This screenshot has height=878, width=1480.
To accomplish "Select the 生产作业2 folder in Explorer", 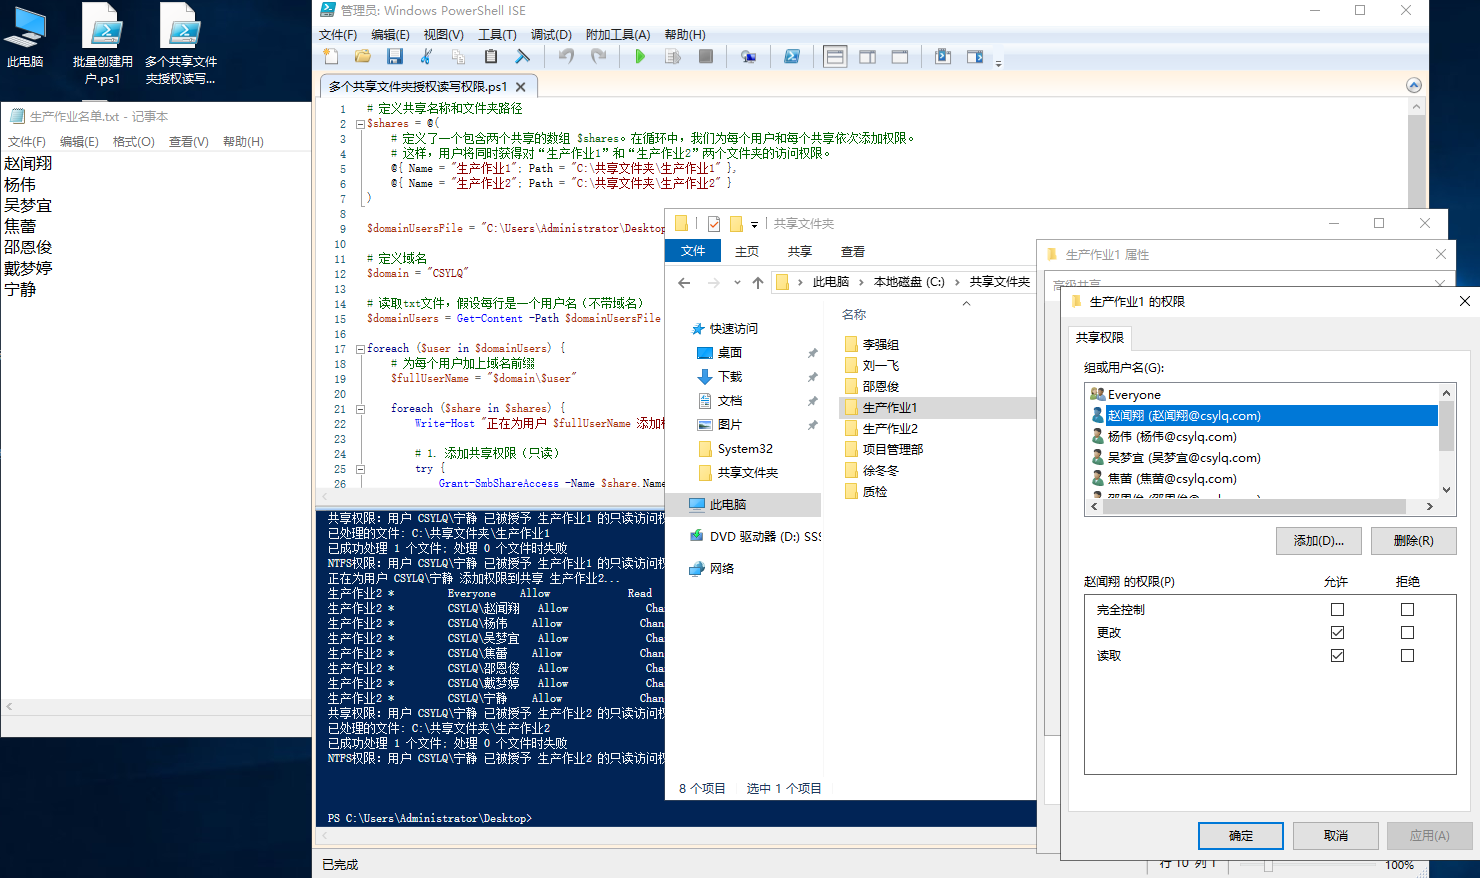I will tap(890, 428).
